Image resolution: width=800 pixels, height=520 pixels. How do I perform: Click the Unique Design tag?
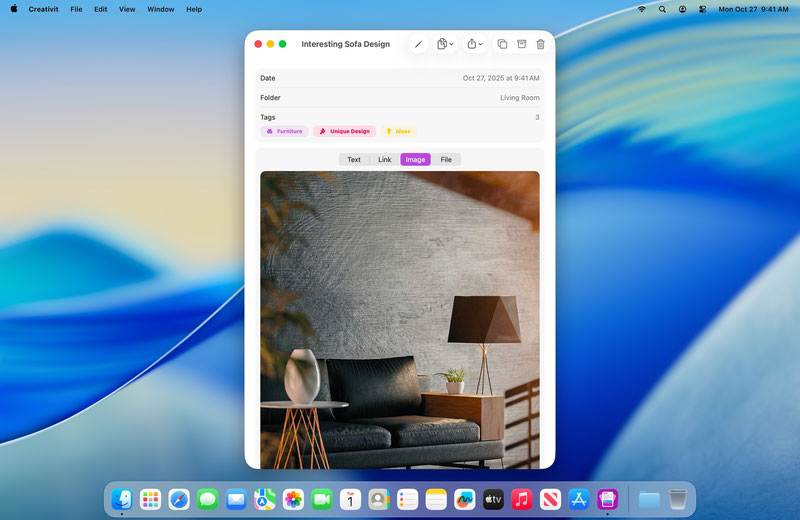[x=344, y=131]
